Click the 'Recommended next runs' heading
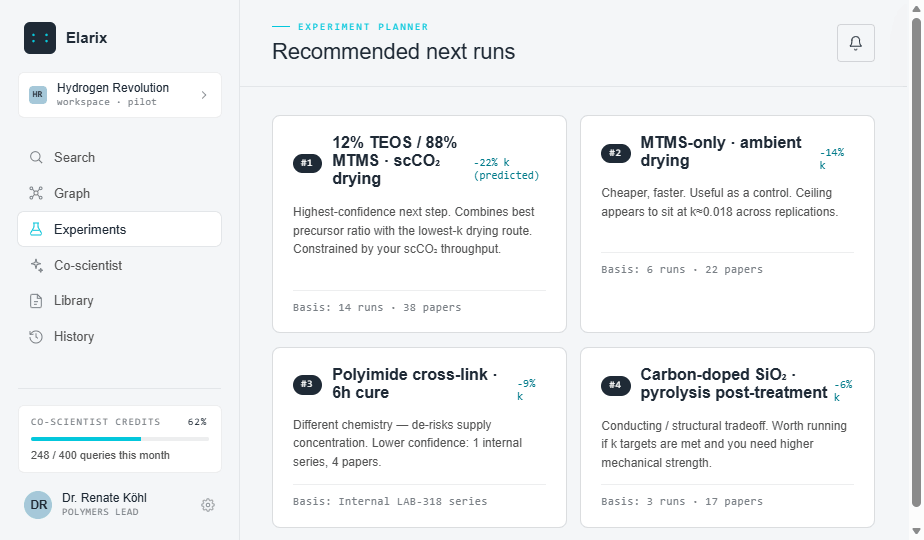The width and height of the screenshot is (924, 540). click(x=394, y=51)
